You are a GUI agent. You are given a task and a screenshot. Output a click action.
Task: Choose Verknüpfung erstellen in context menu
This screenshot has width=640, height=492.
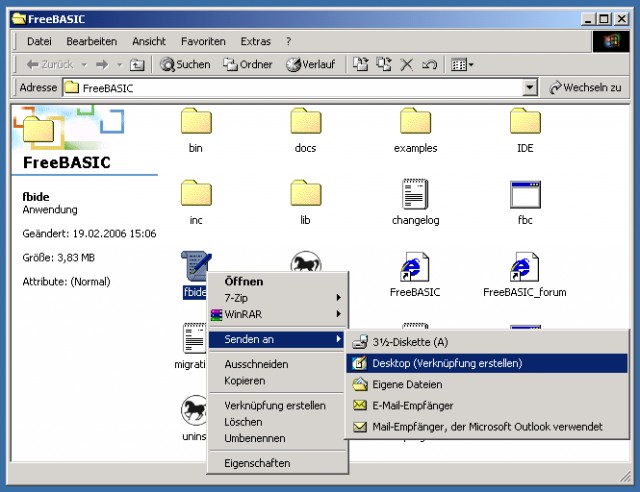click(278, 405)
